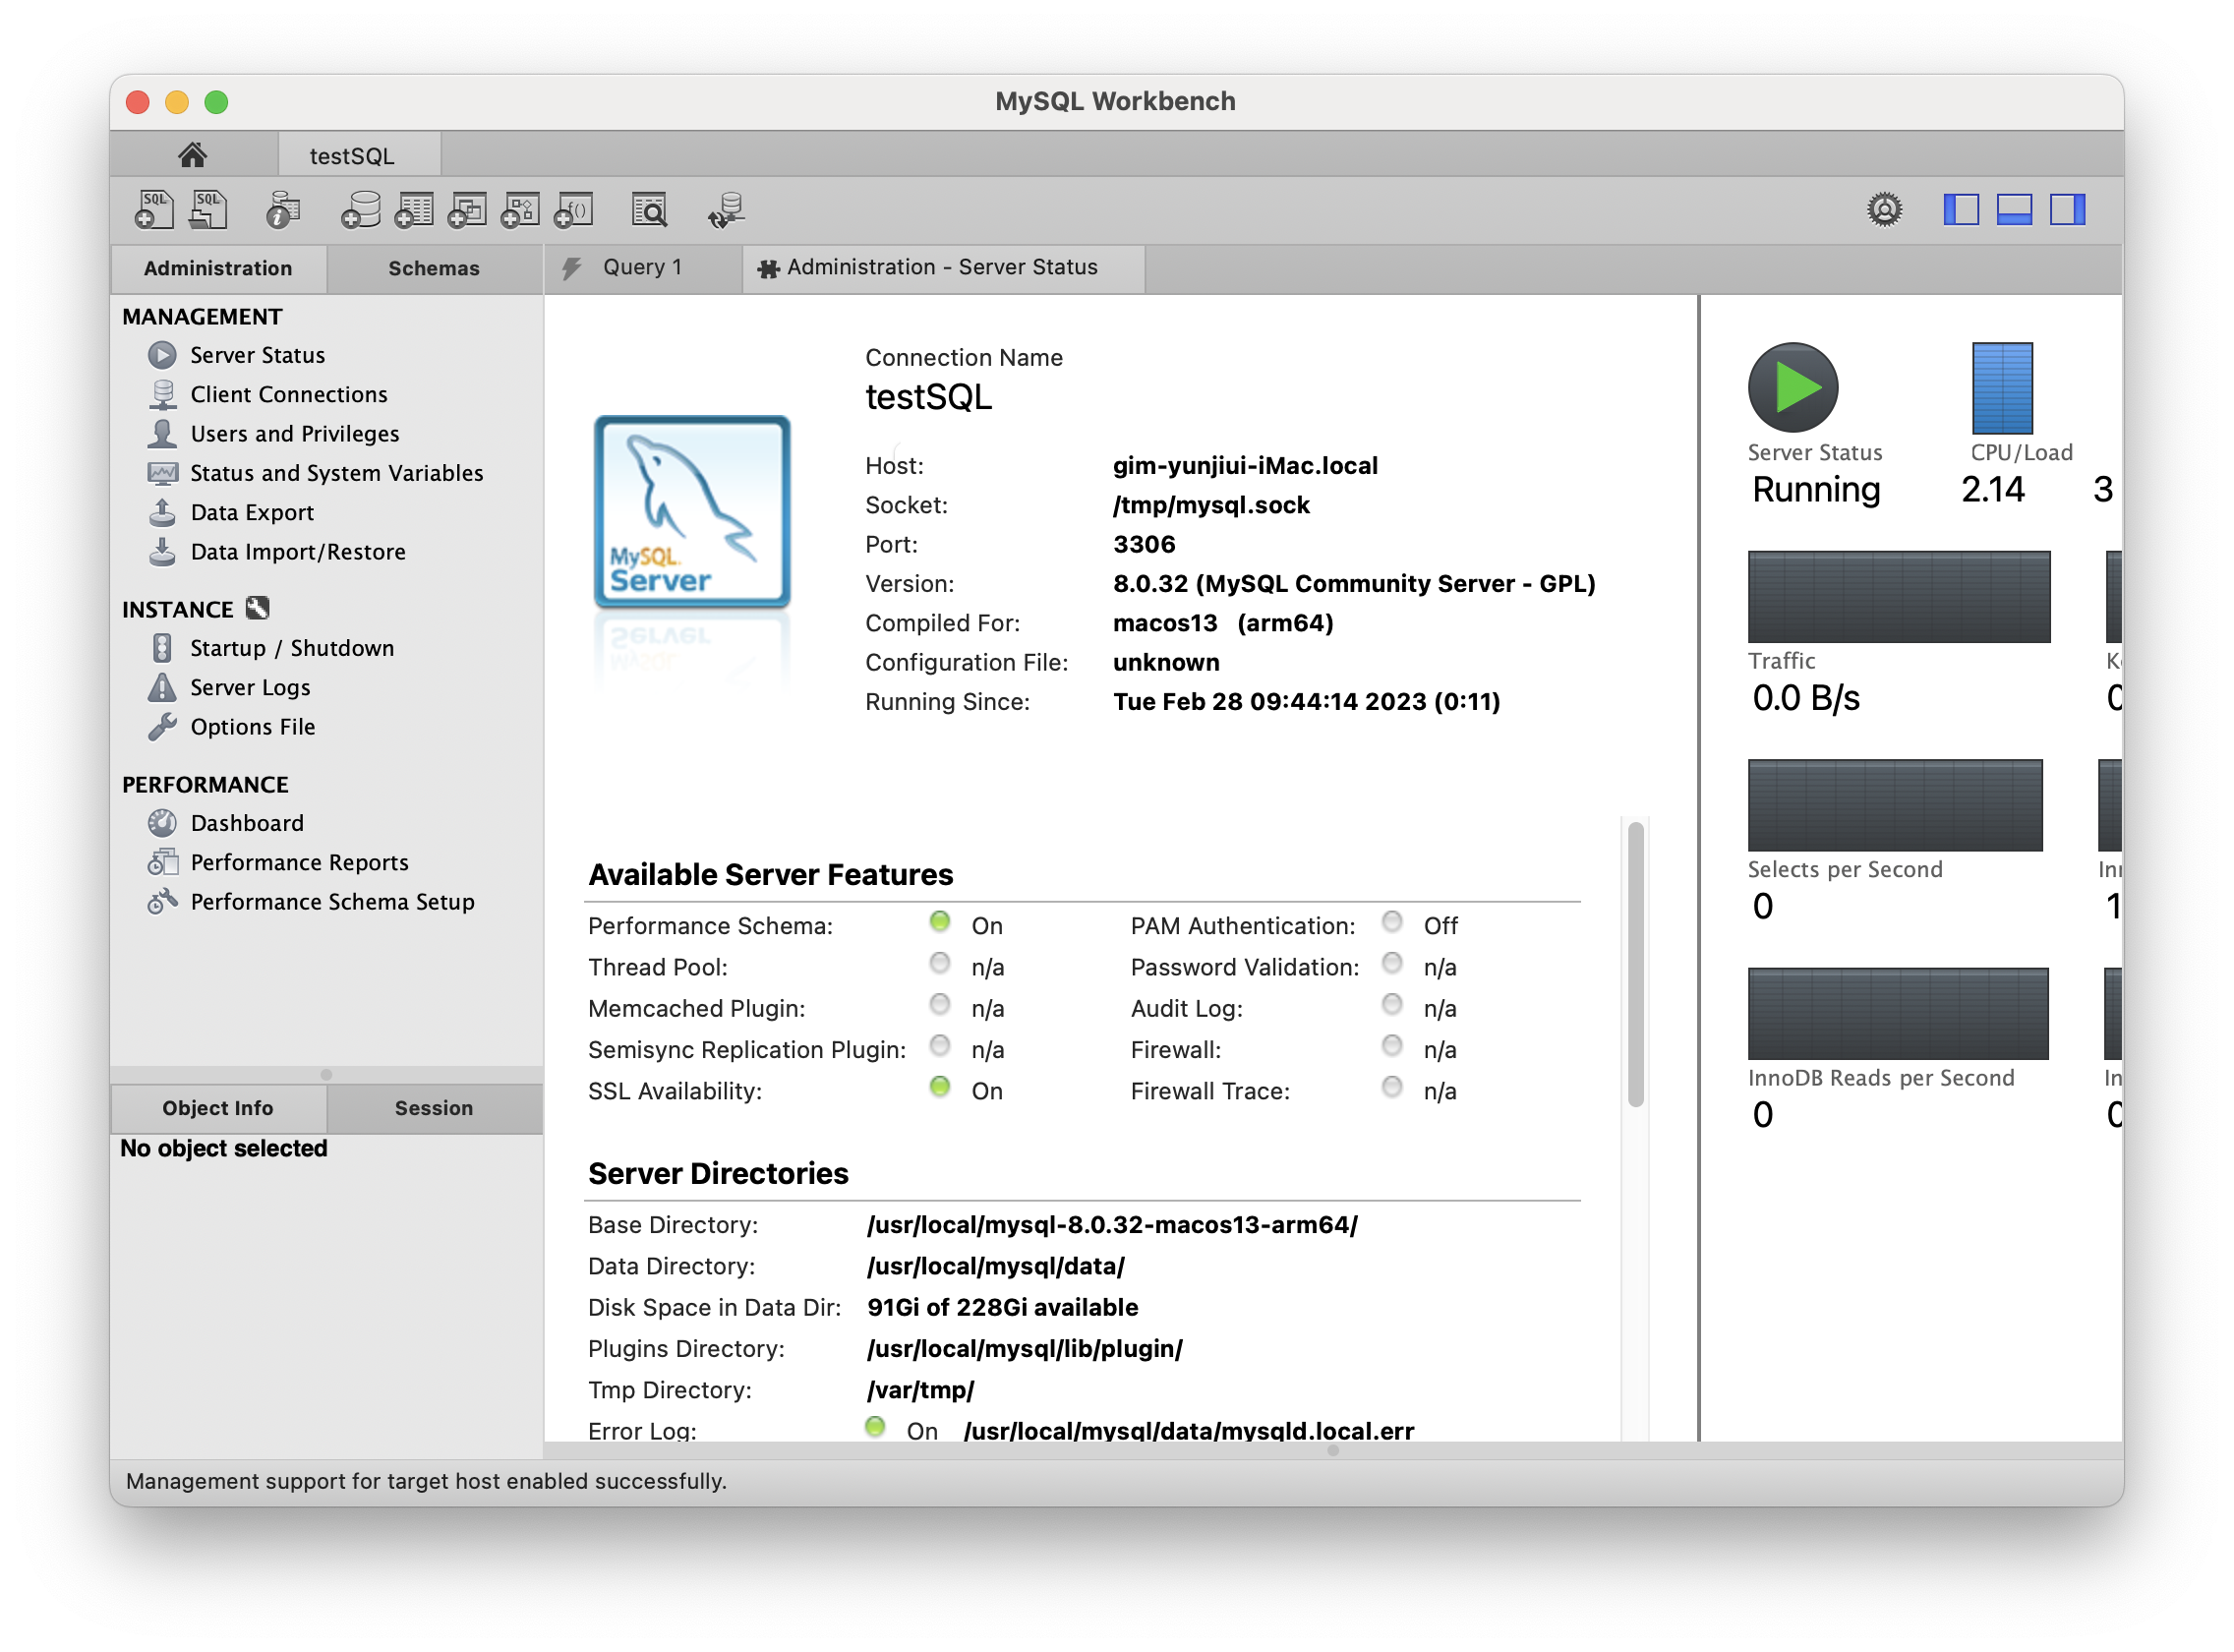Click the create new schema icon
This screenshot has width=2234, height=1652.
pos(360,210)
